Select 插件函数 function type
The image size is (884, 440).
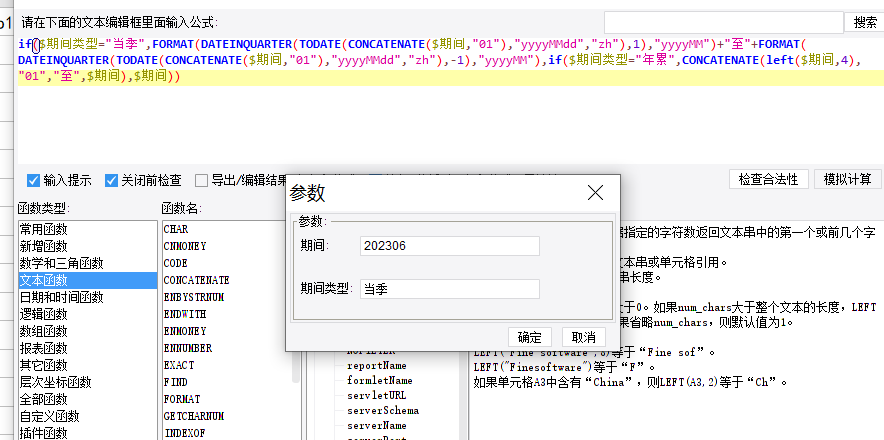87,433
